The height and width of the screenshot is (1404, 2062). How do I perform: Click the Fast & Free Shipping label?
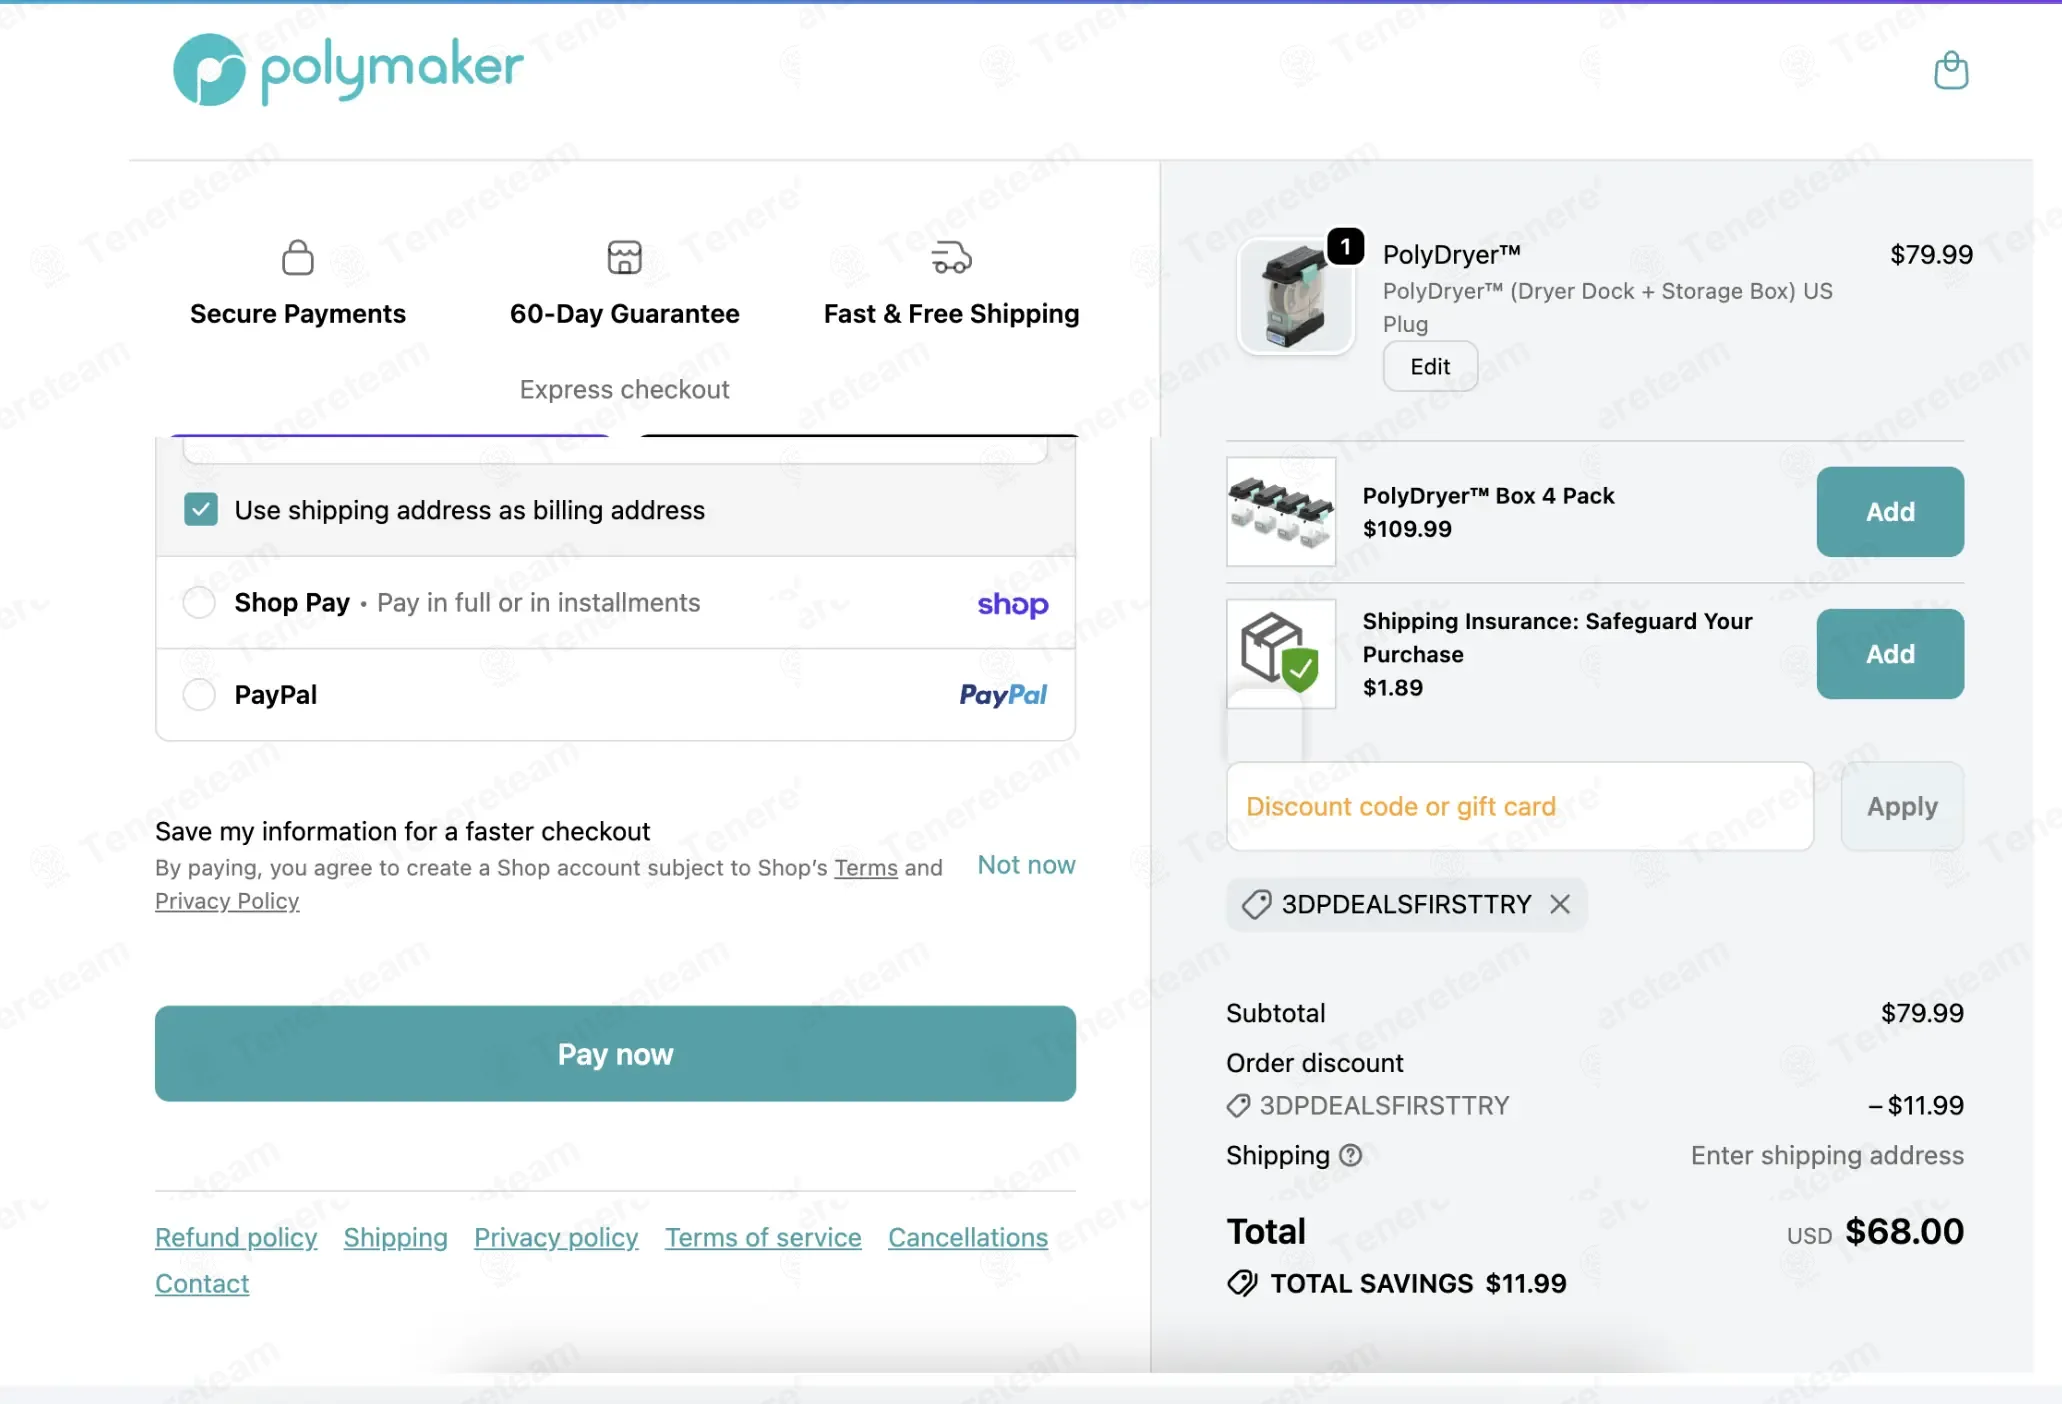pos(951,314)
